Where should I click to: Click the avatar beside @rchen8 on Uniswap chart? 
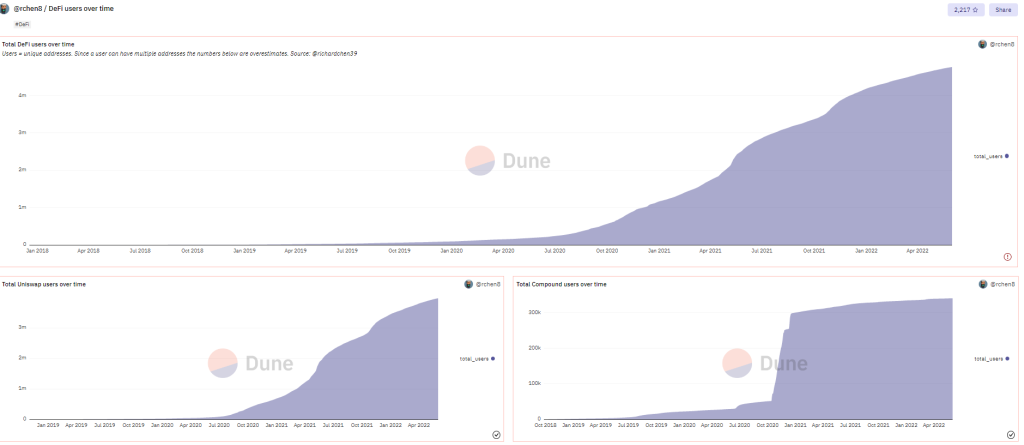click(x=468, y=284)
